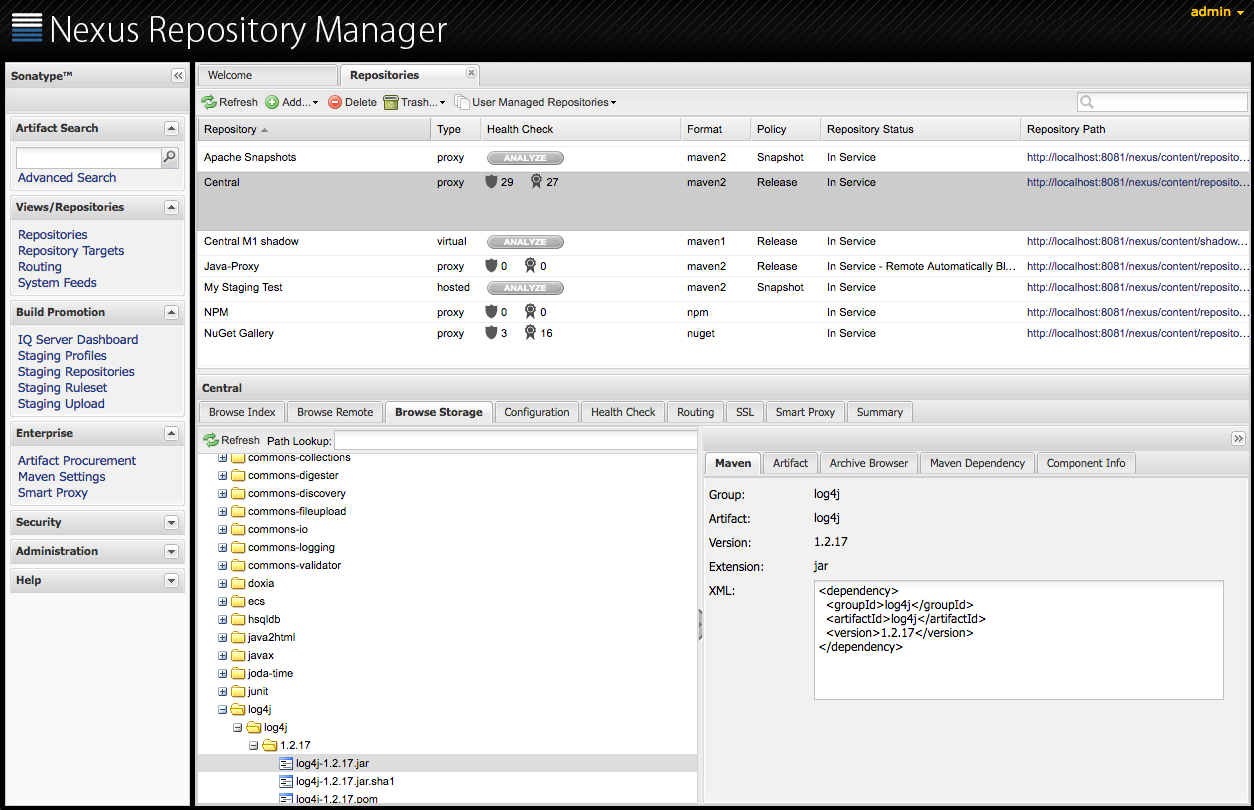Collapse the 1.2.17 version folder
Screen dimensions: 1254x810
click(x=254, y=746)
